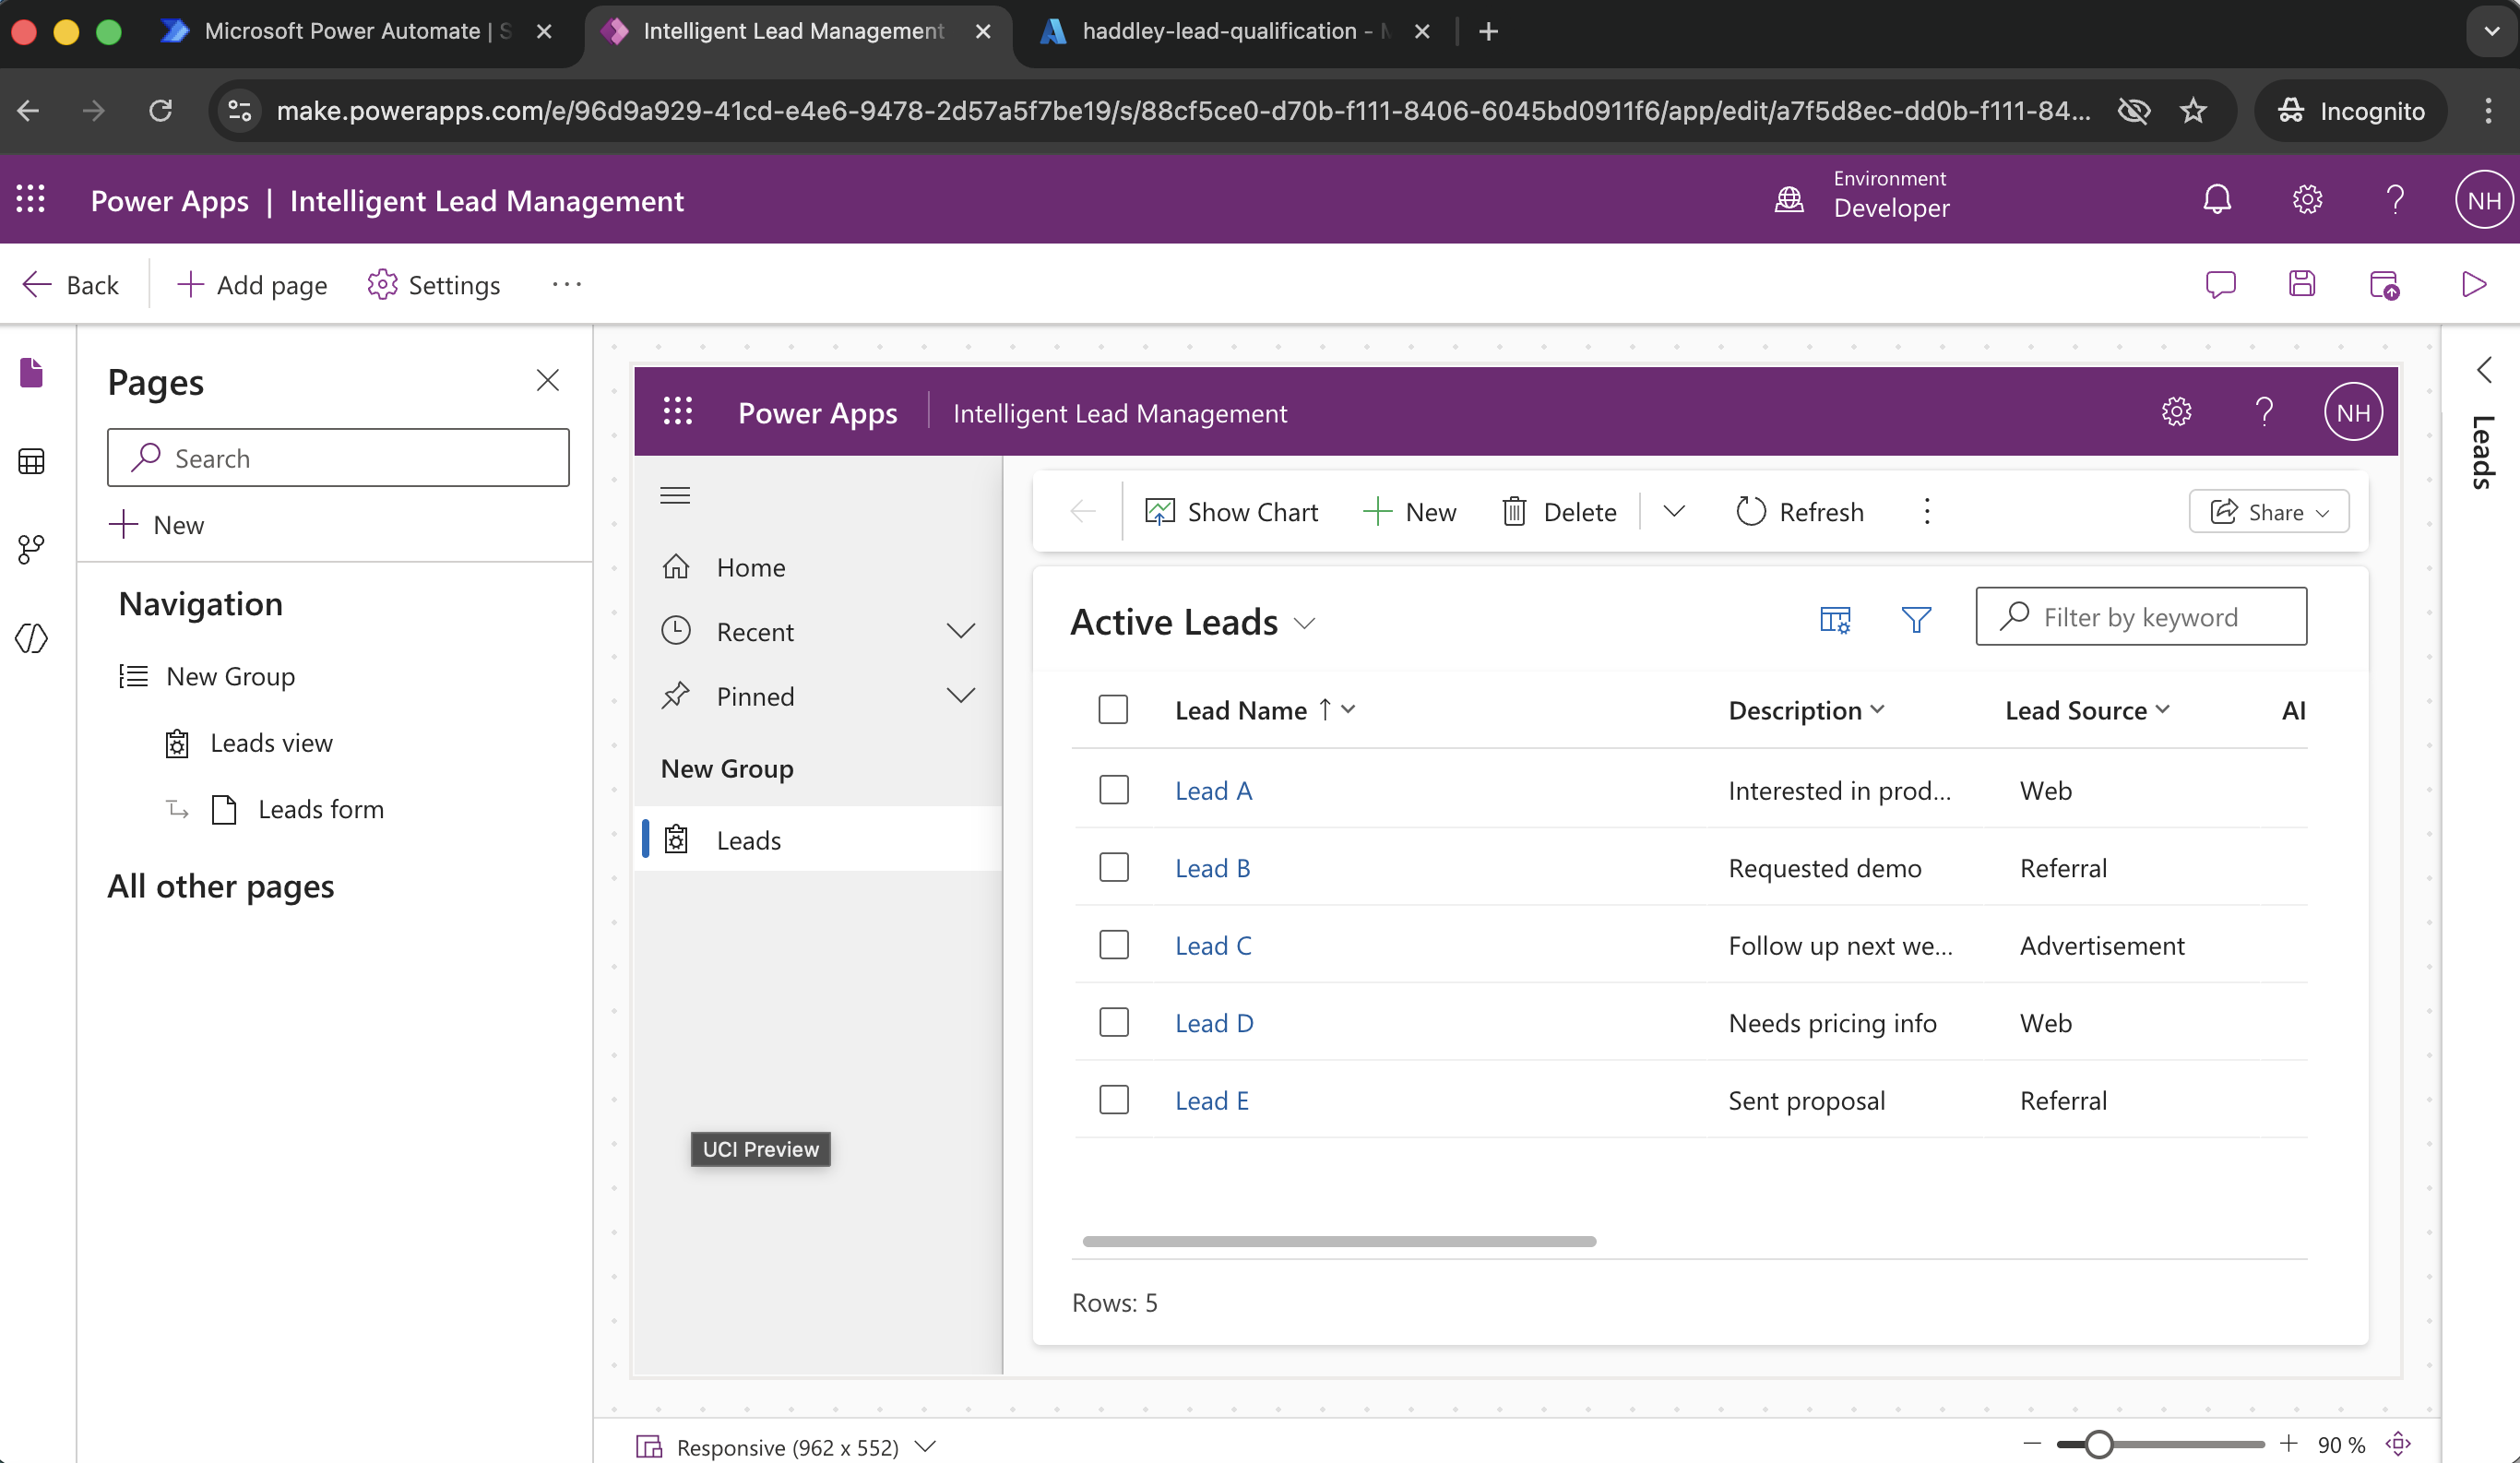Click the Save icon in the command bar
This screenshot has width=2520, height=1463.
coord(2301,284)
